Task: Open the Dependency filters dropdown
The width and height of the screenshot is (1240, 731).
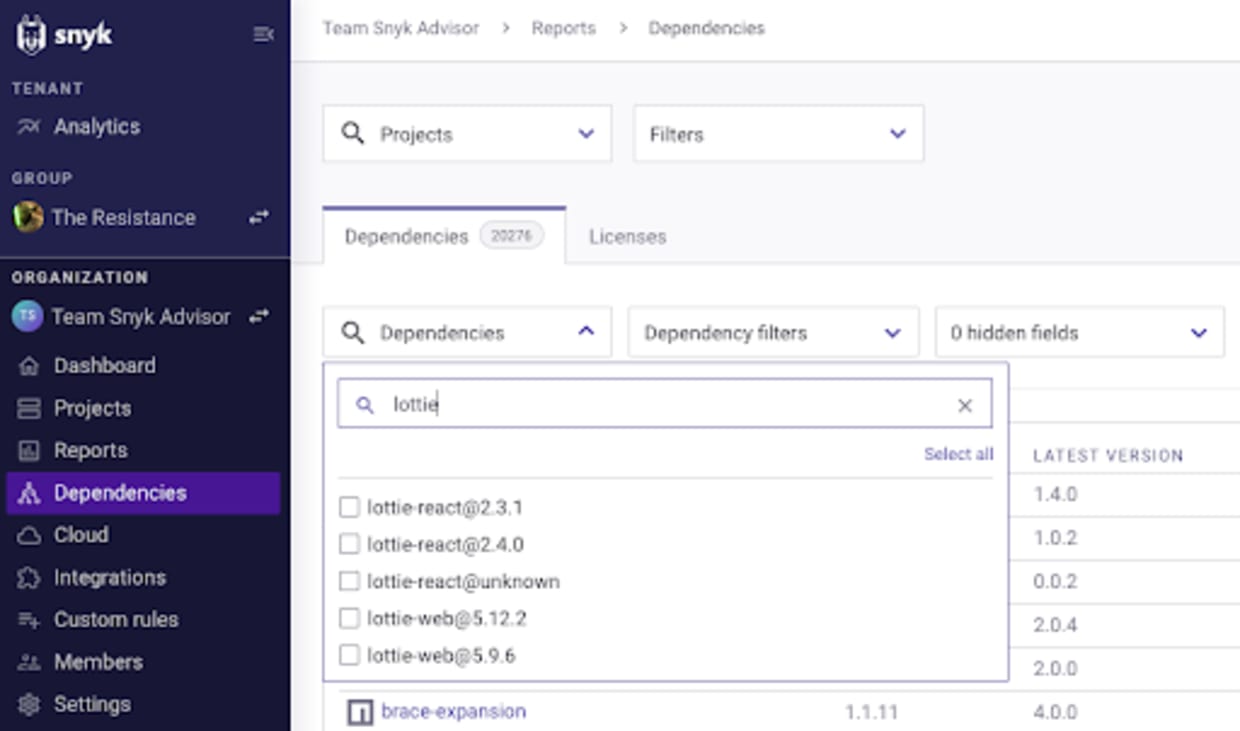Action: 773,332
